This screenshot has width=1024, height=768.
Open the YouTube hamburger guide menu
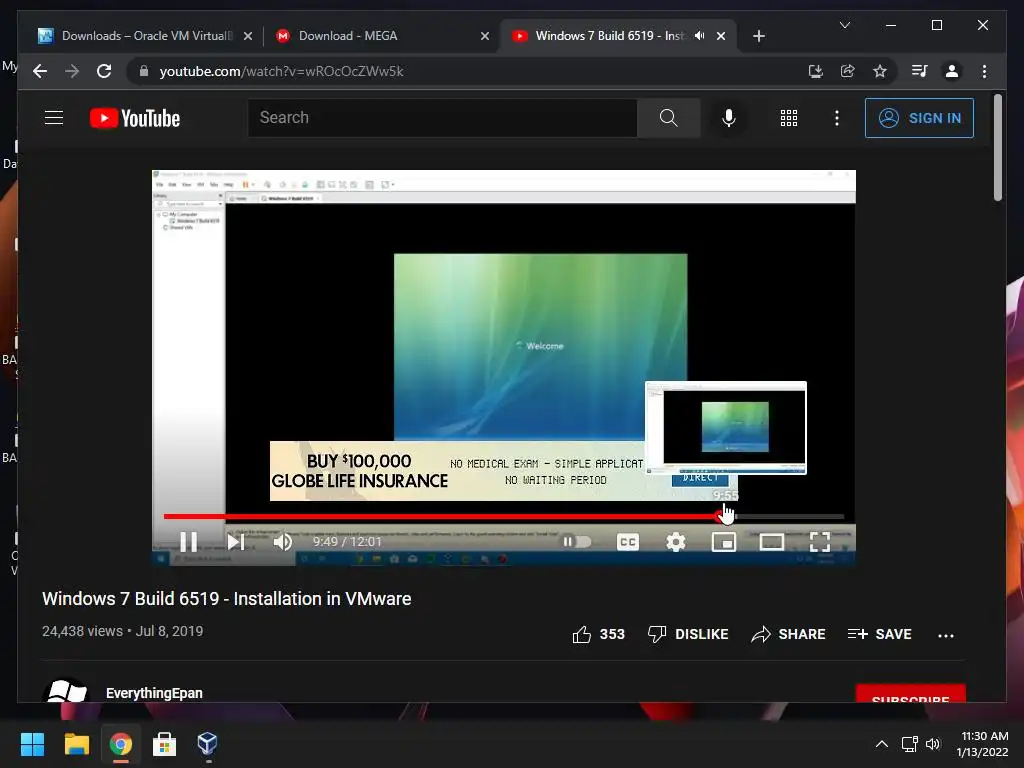coord(54,118)
